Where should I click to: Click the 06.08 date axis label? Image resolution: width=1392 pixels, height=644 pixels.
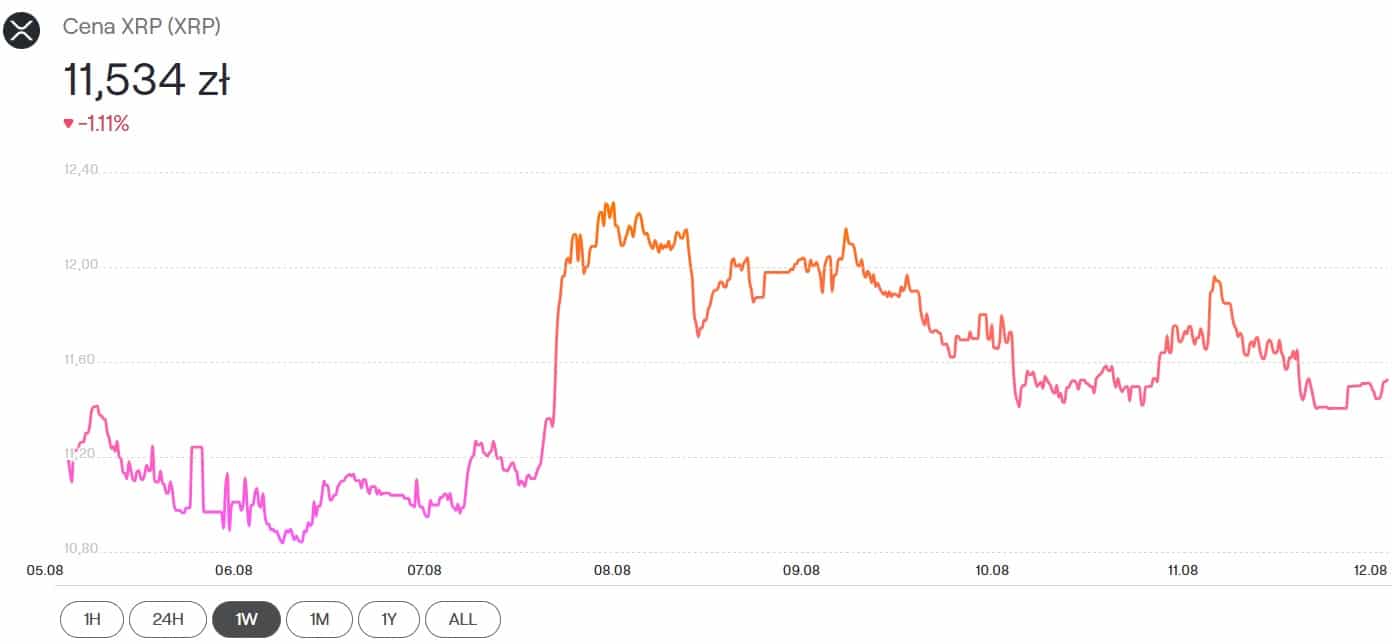pyautogui.click(x=233, y=570)
